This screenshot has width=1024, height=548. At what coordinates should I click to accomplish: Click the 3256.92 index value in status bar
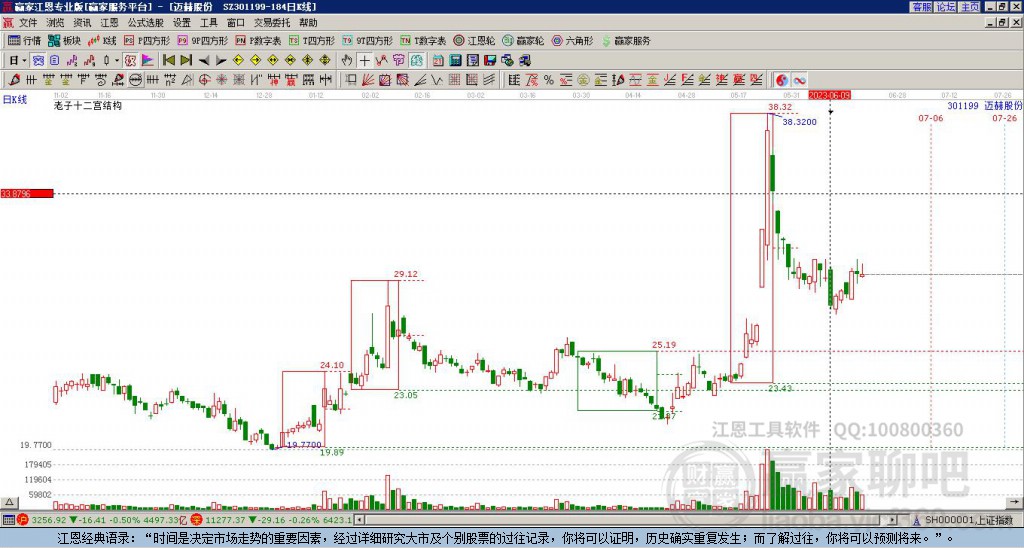(x=49, y=520)
